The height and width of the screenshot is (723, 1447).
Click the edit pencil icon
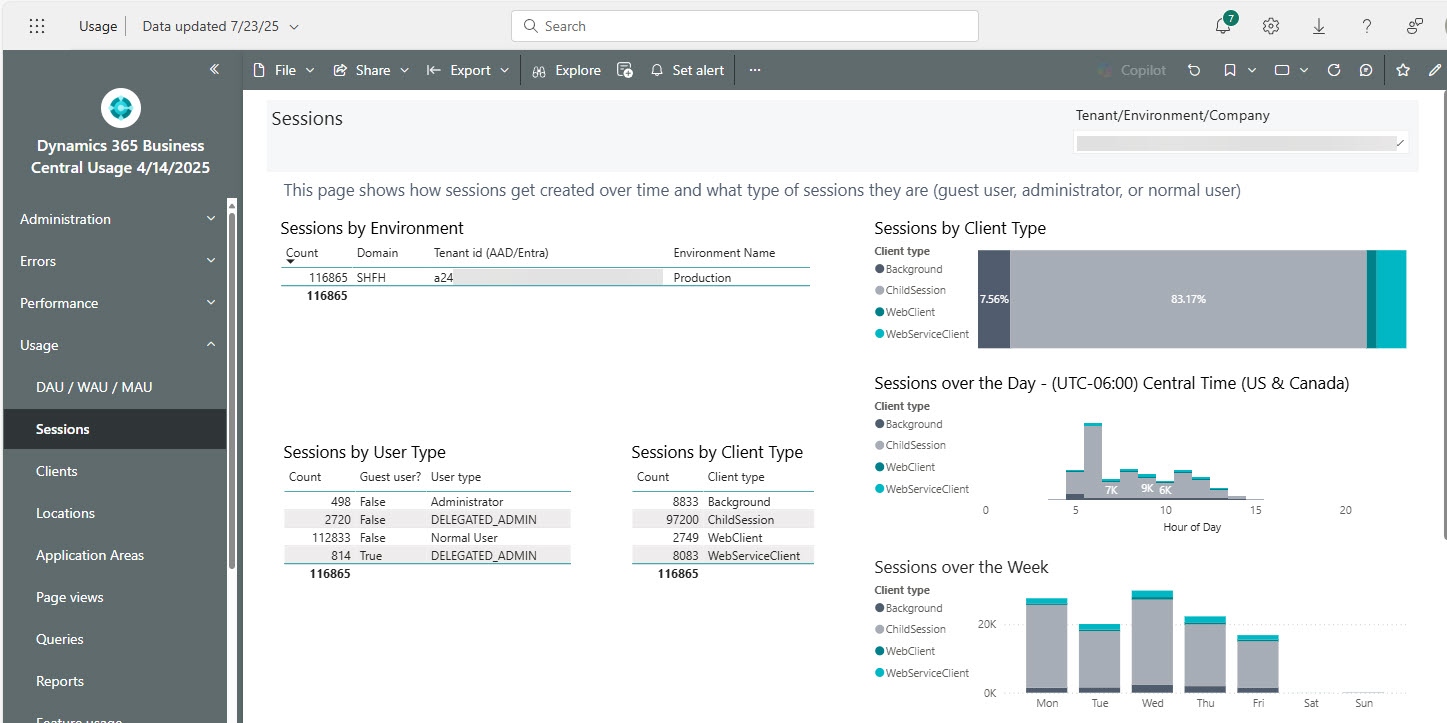(x=1436, y=70)
